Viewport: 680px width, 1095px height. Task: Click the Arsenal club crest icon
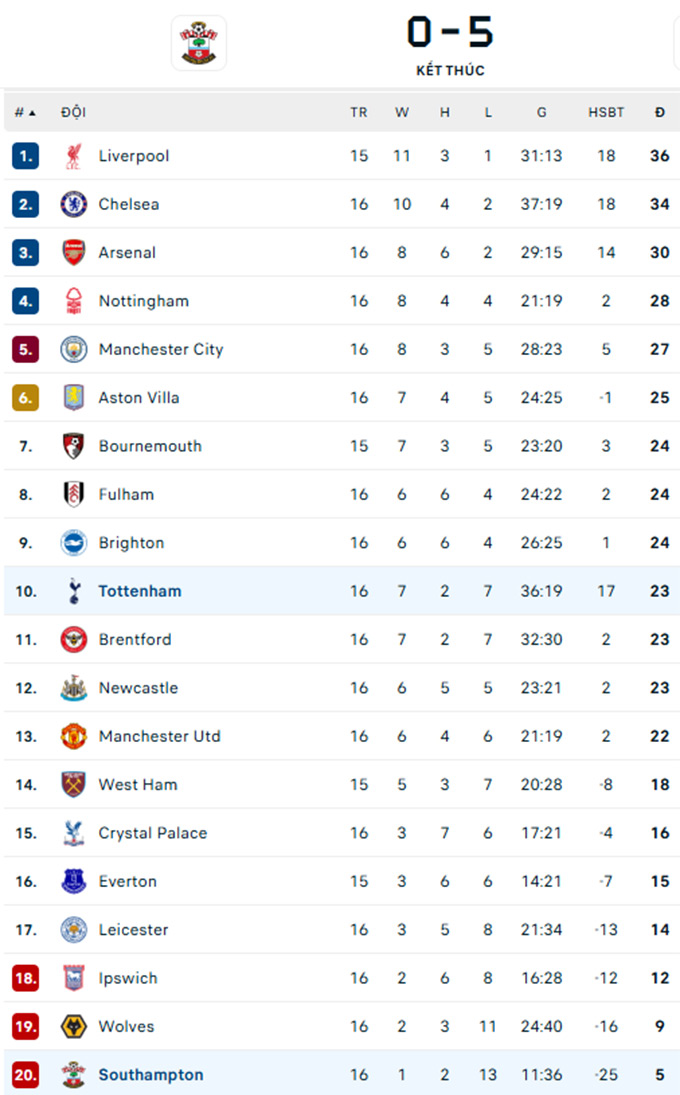73,252
